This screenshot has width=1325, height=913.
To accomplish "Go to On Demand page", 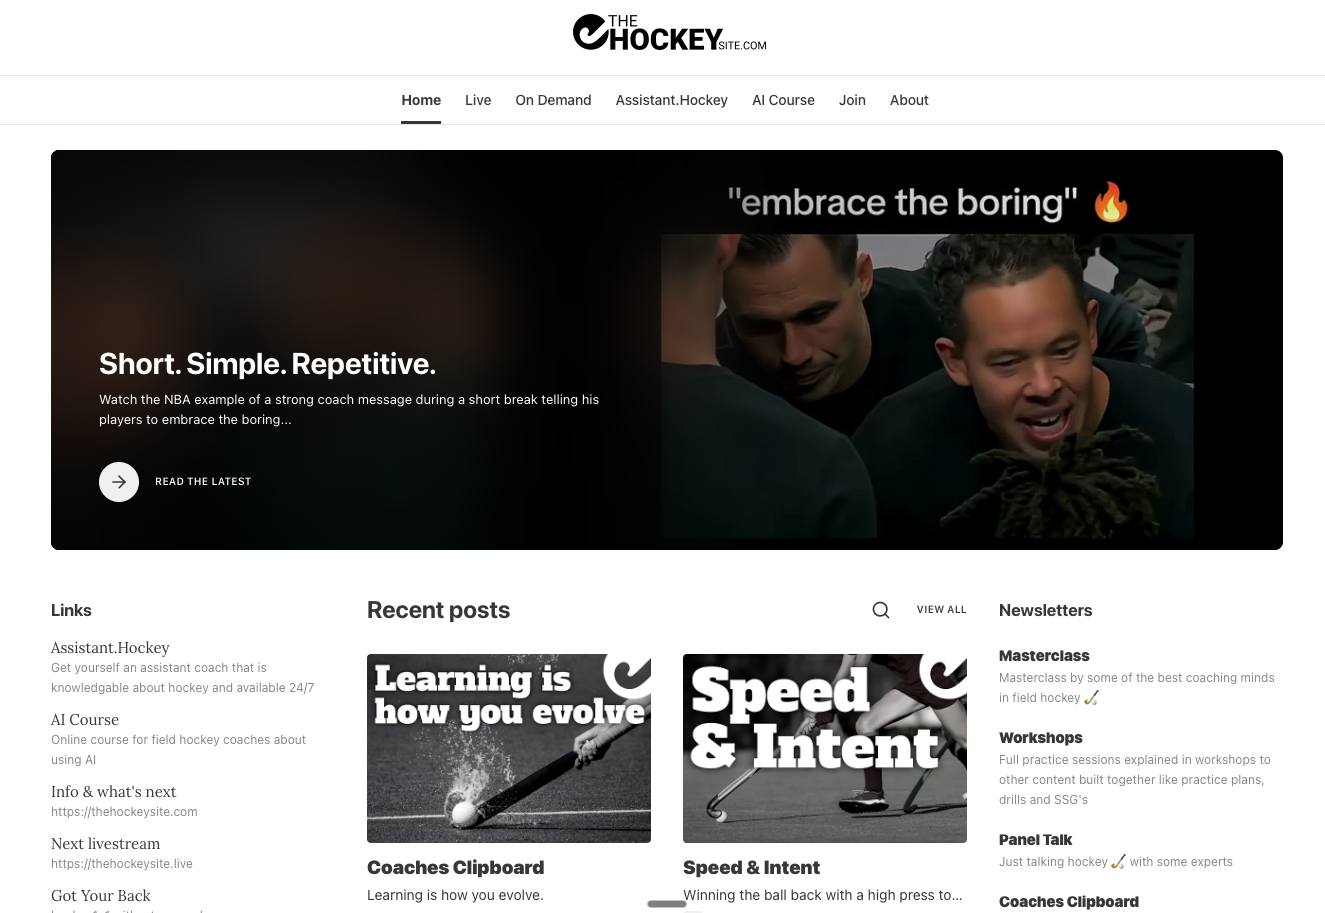I will click(553, 100).
